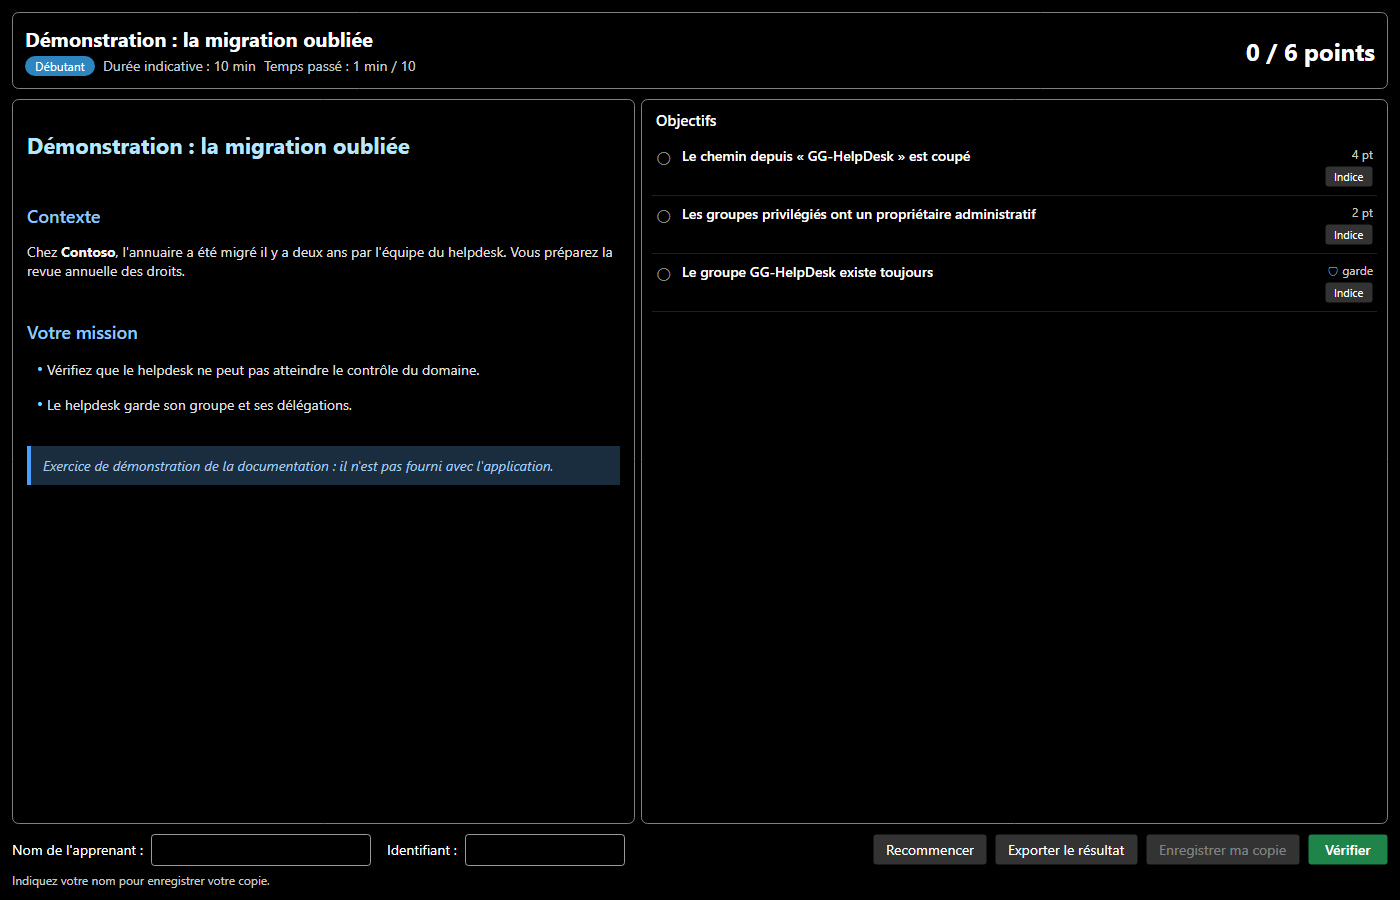Click the hint 'Indiquez votre nom pour enregistrer votre copie.'
Image resolution: width=1400 pixels, height=900 pixels.
tap(141, 881)
